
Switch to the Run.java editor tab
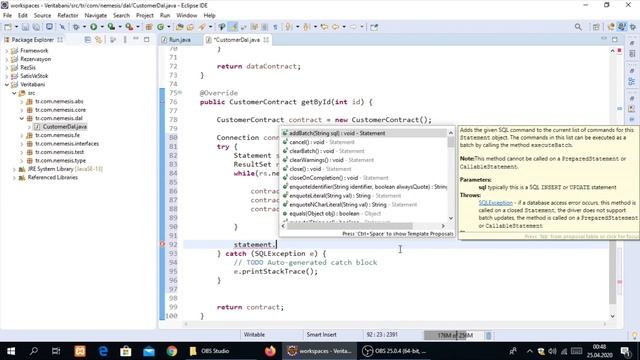click(180, 40)
